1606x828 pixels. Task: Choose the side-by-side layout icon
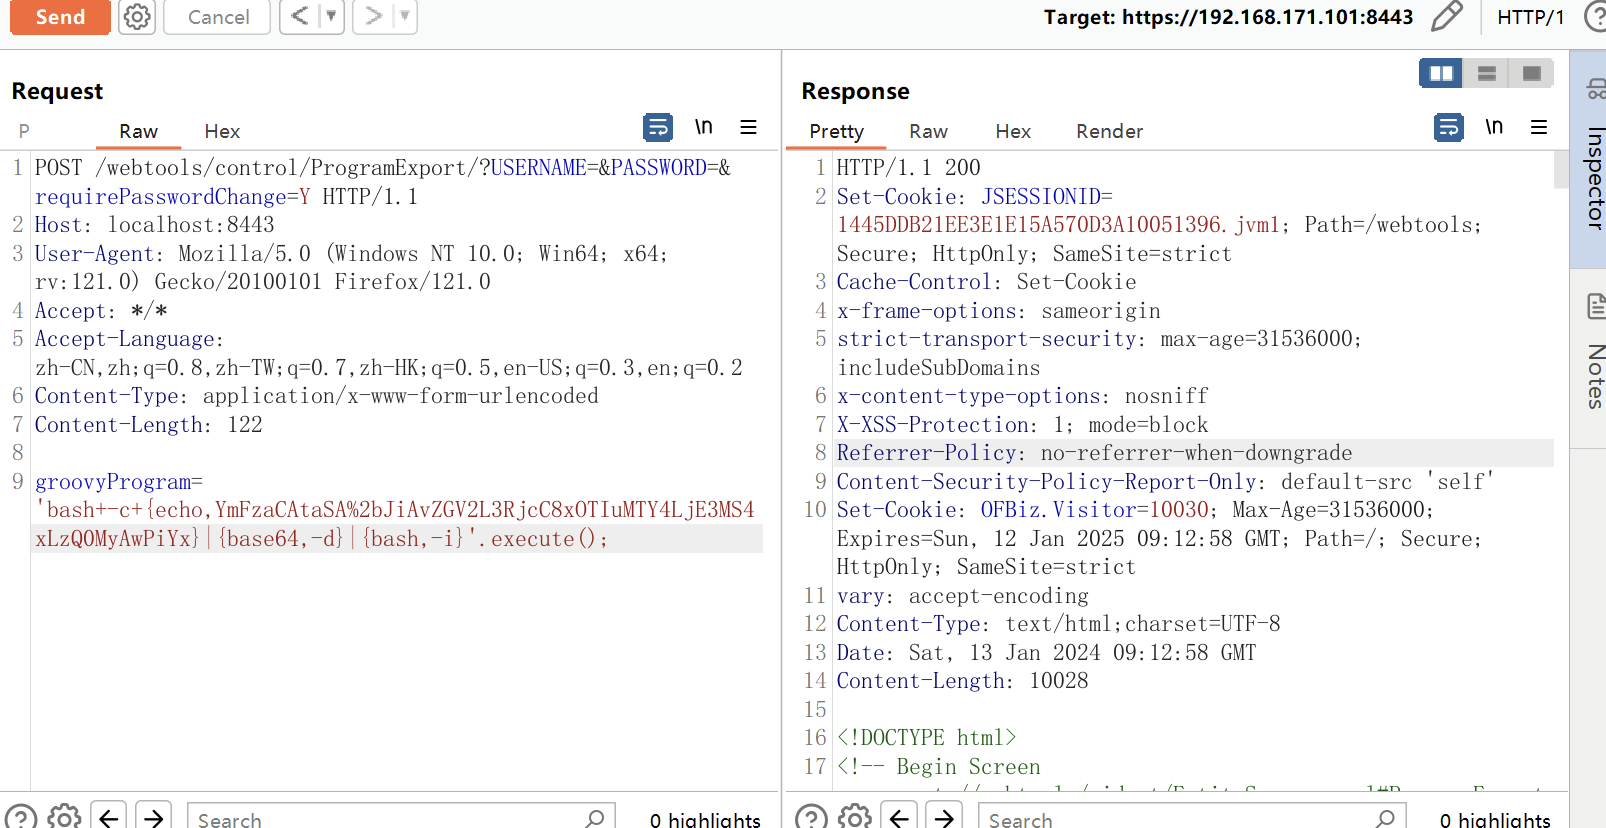(1441, 73)
